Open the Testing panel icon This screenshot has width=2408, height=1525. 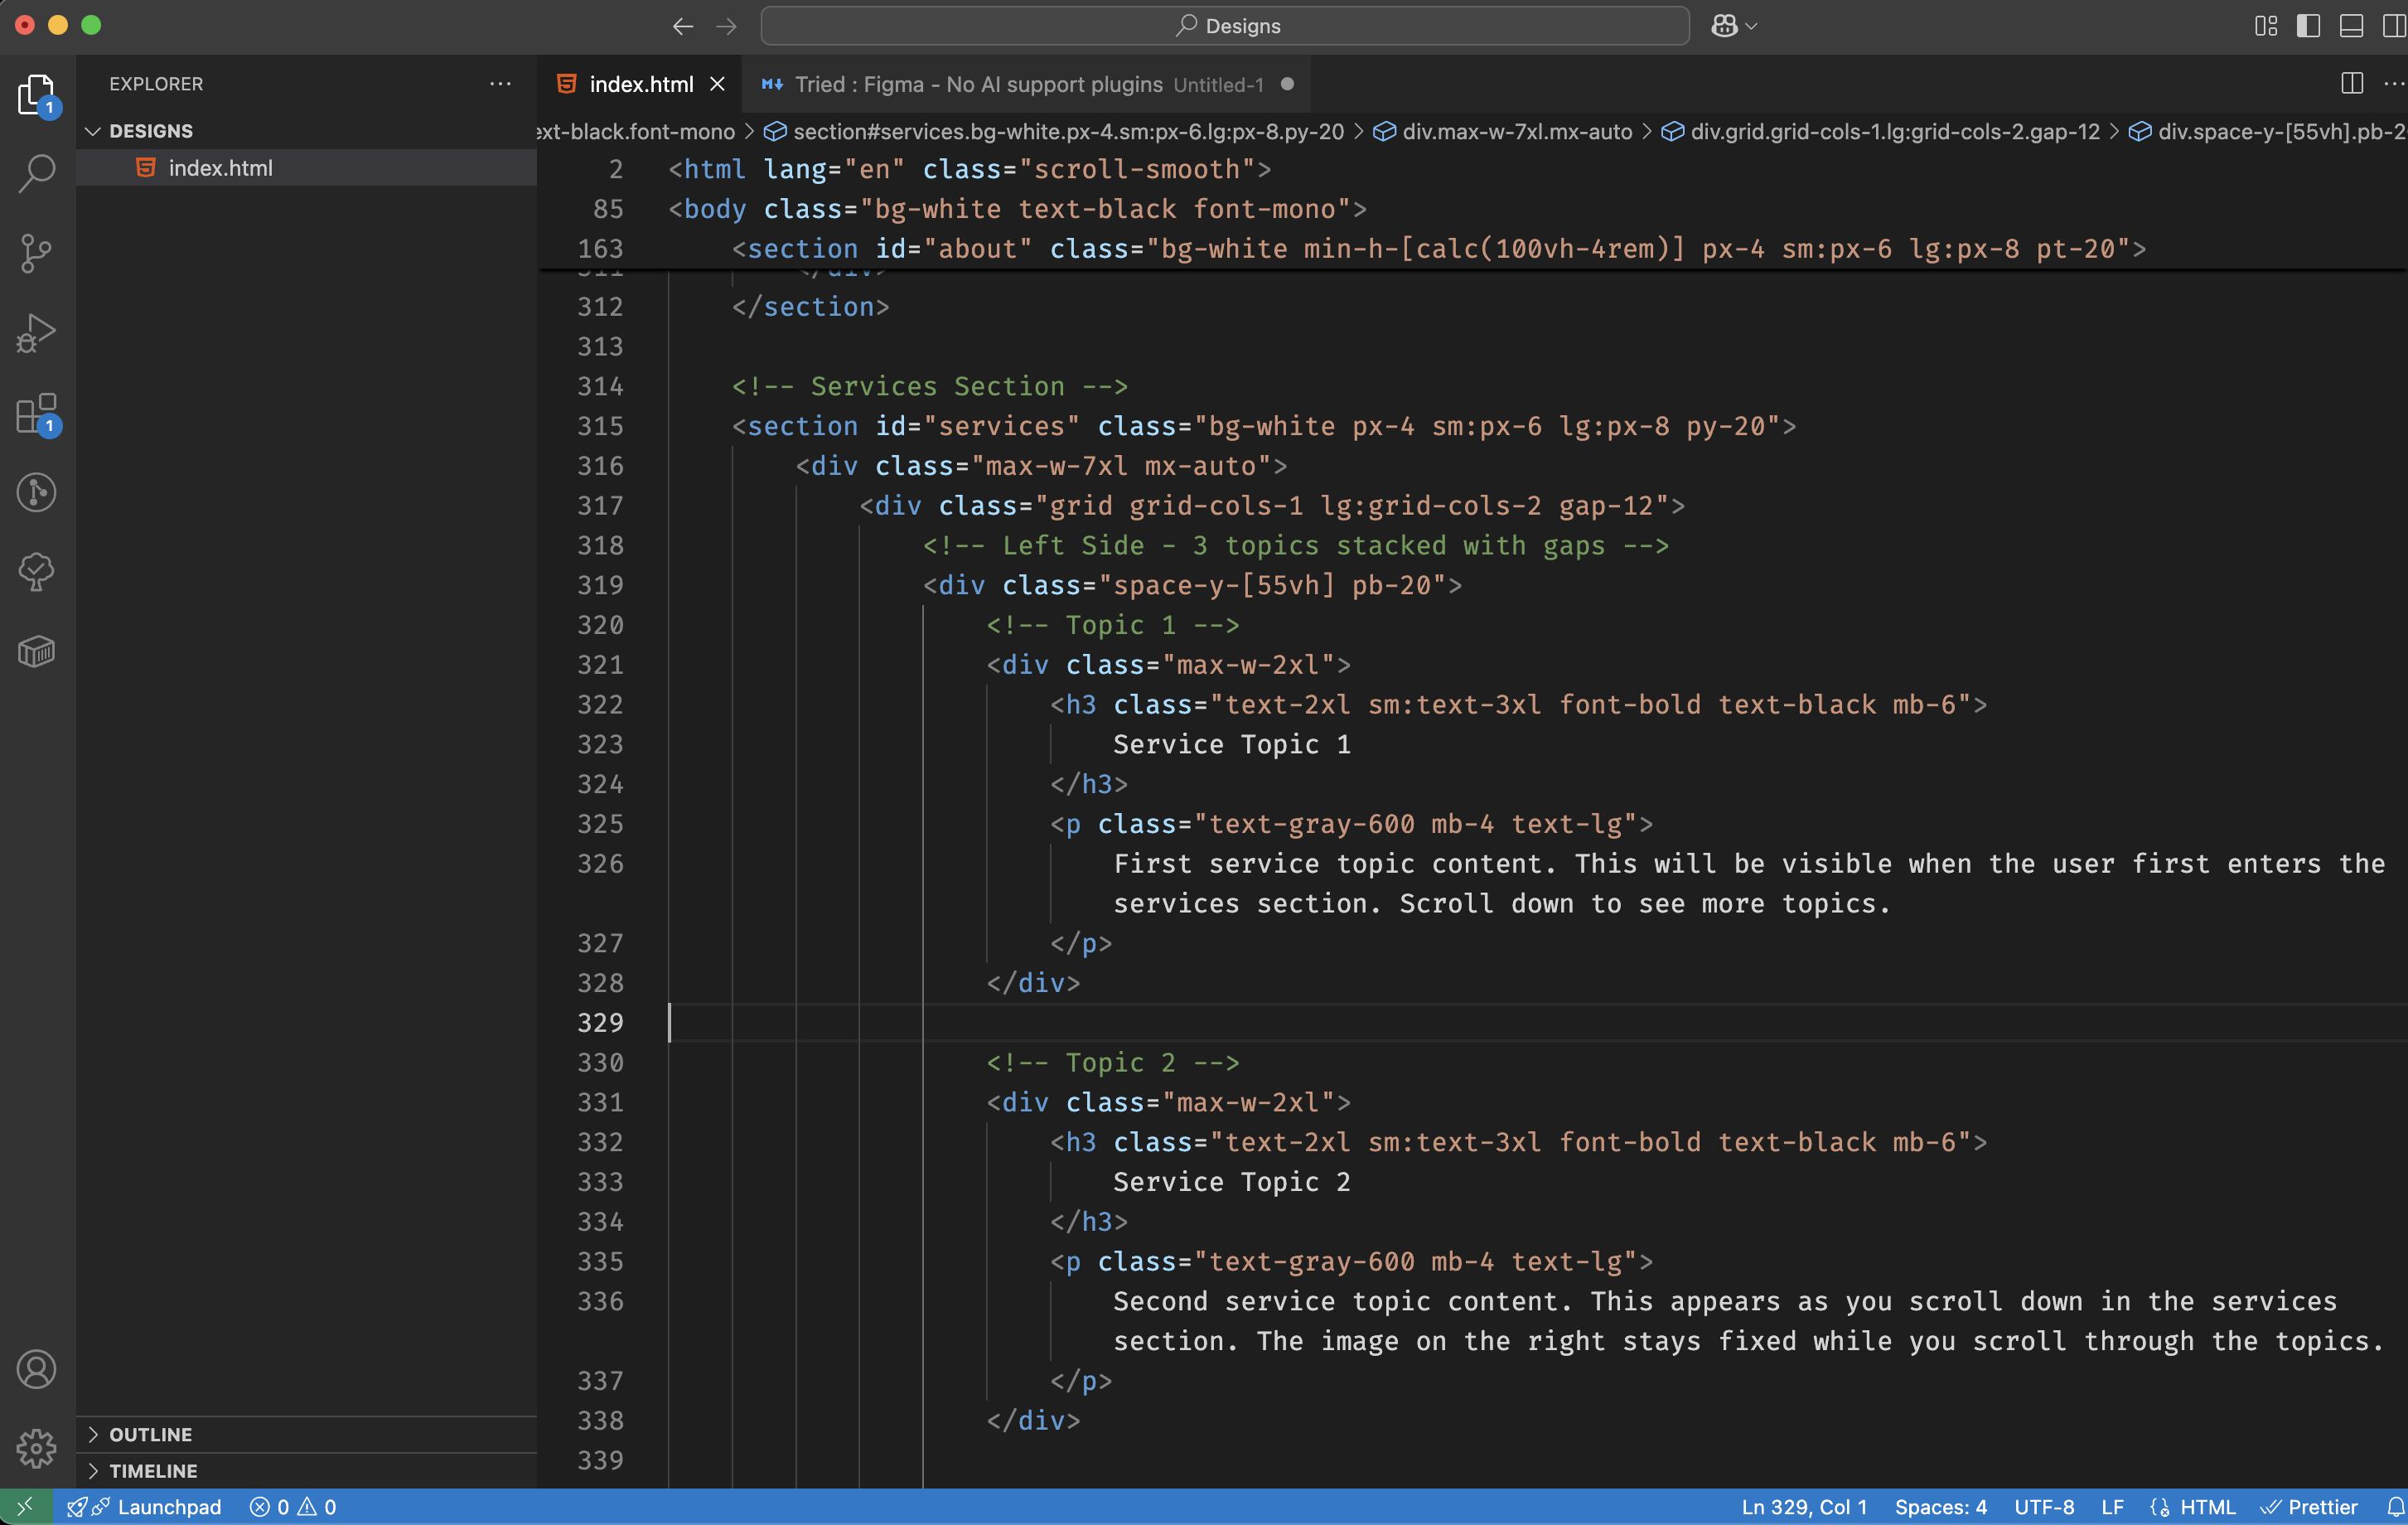tap(37, 572)
